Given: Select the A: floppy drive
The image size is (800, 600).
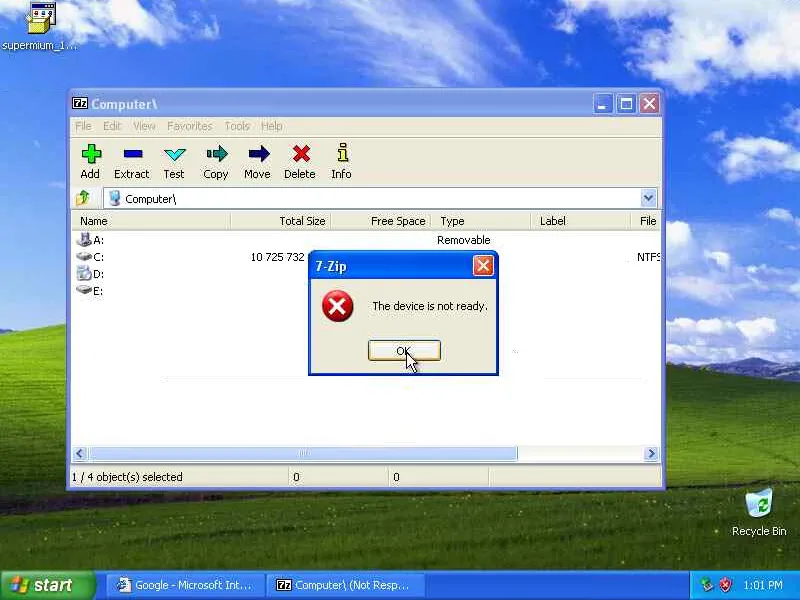Looking at the screenshot, I should click(x=90, y=240).
